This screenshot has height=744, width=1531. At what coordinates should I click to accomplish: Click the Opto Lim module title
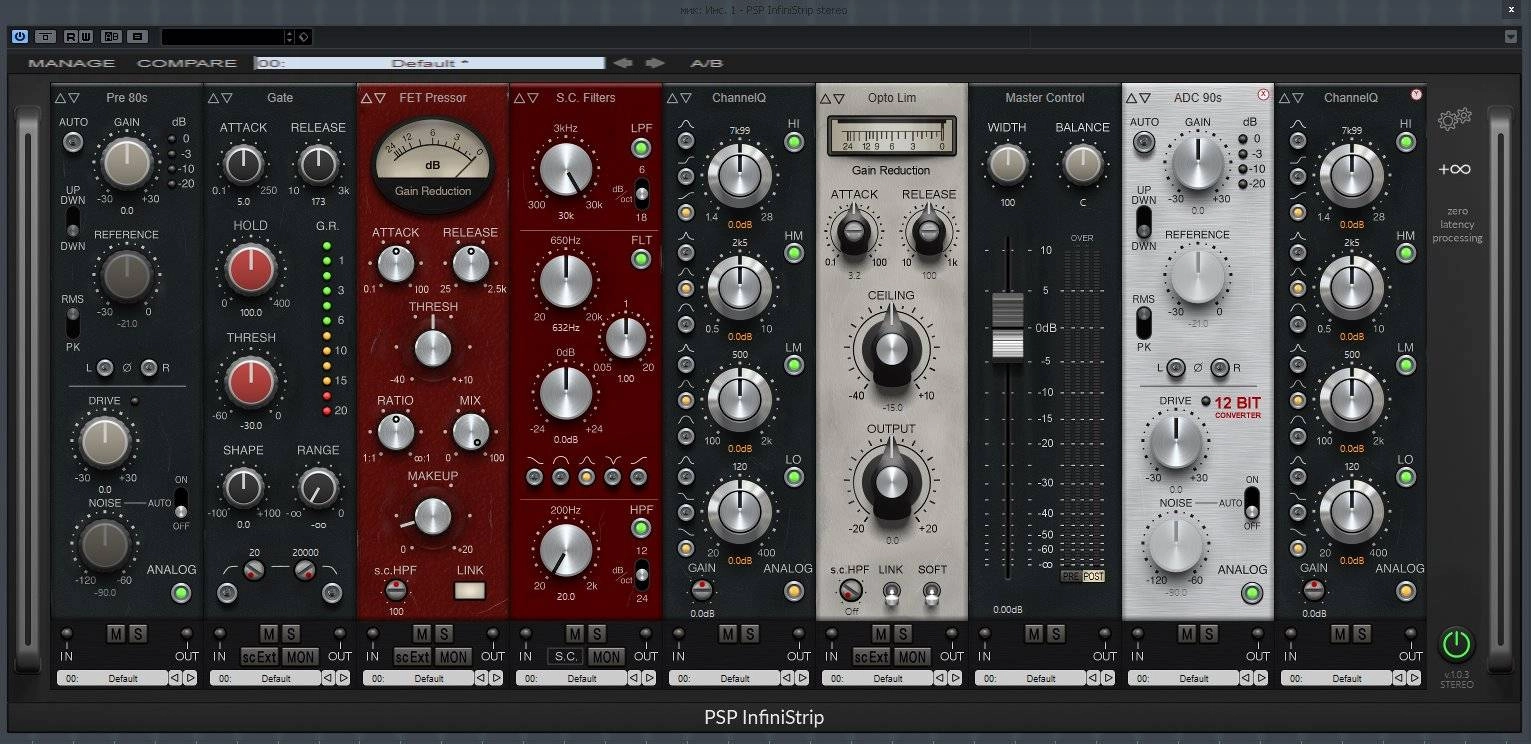pos(891,98)
